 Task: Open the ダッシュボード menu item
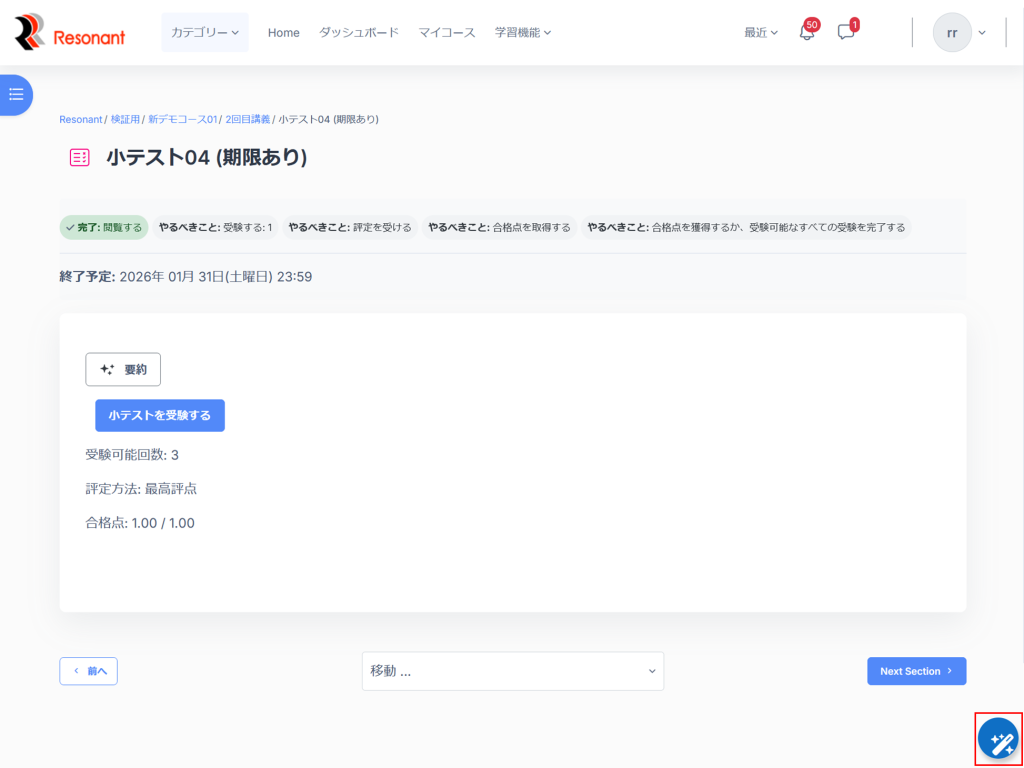(x=358, y=33)
